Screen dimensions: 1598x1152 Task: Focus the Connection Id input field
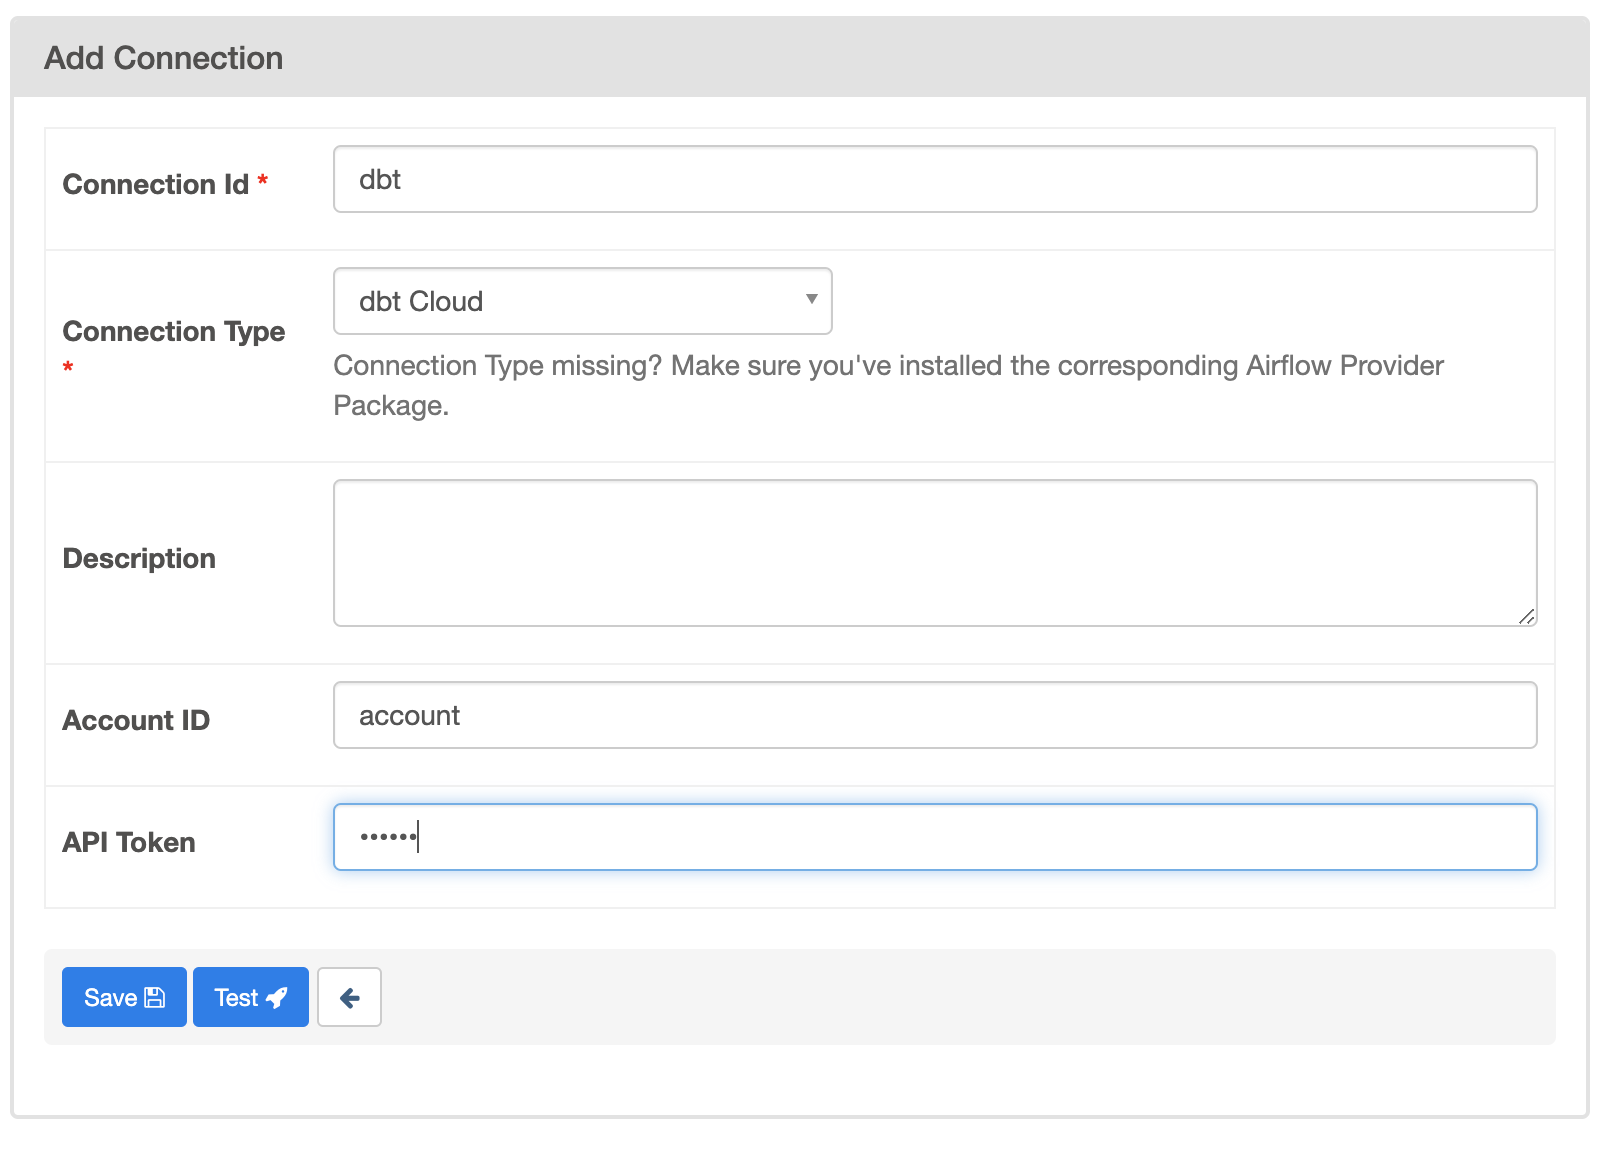934,180
